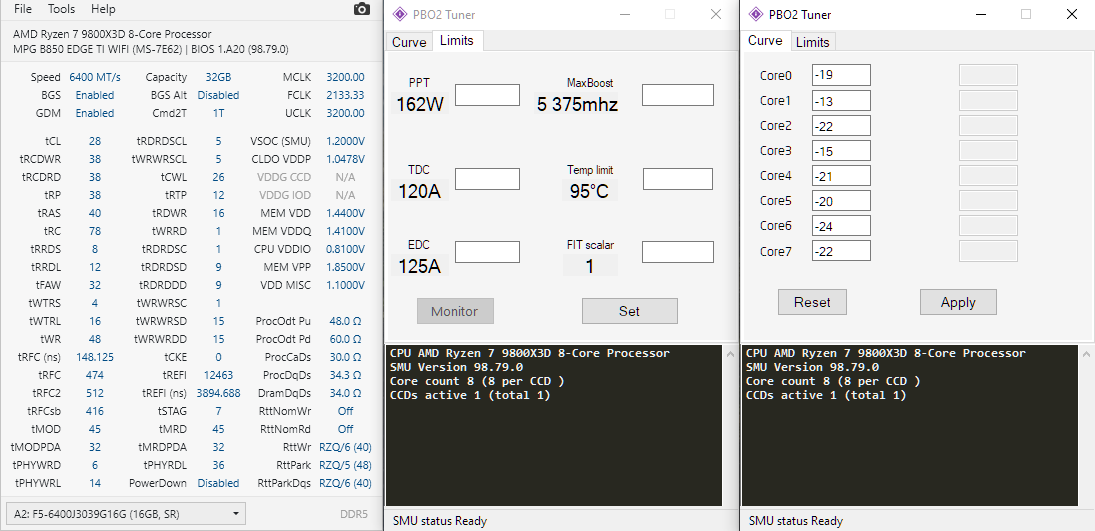1095x531 pixels.
Task: Click the RttPark value RZQ/5 (48)
Action: [345, 465]
